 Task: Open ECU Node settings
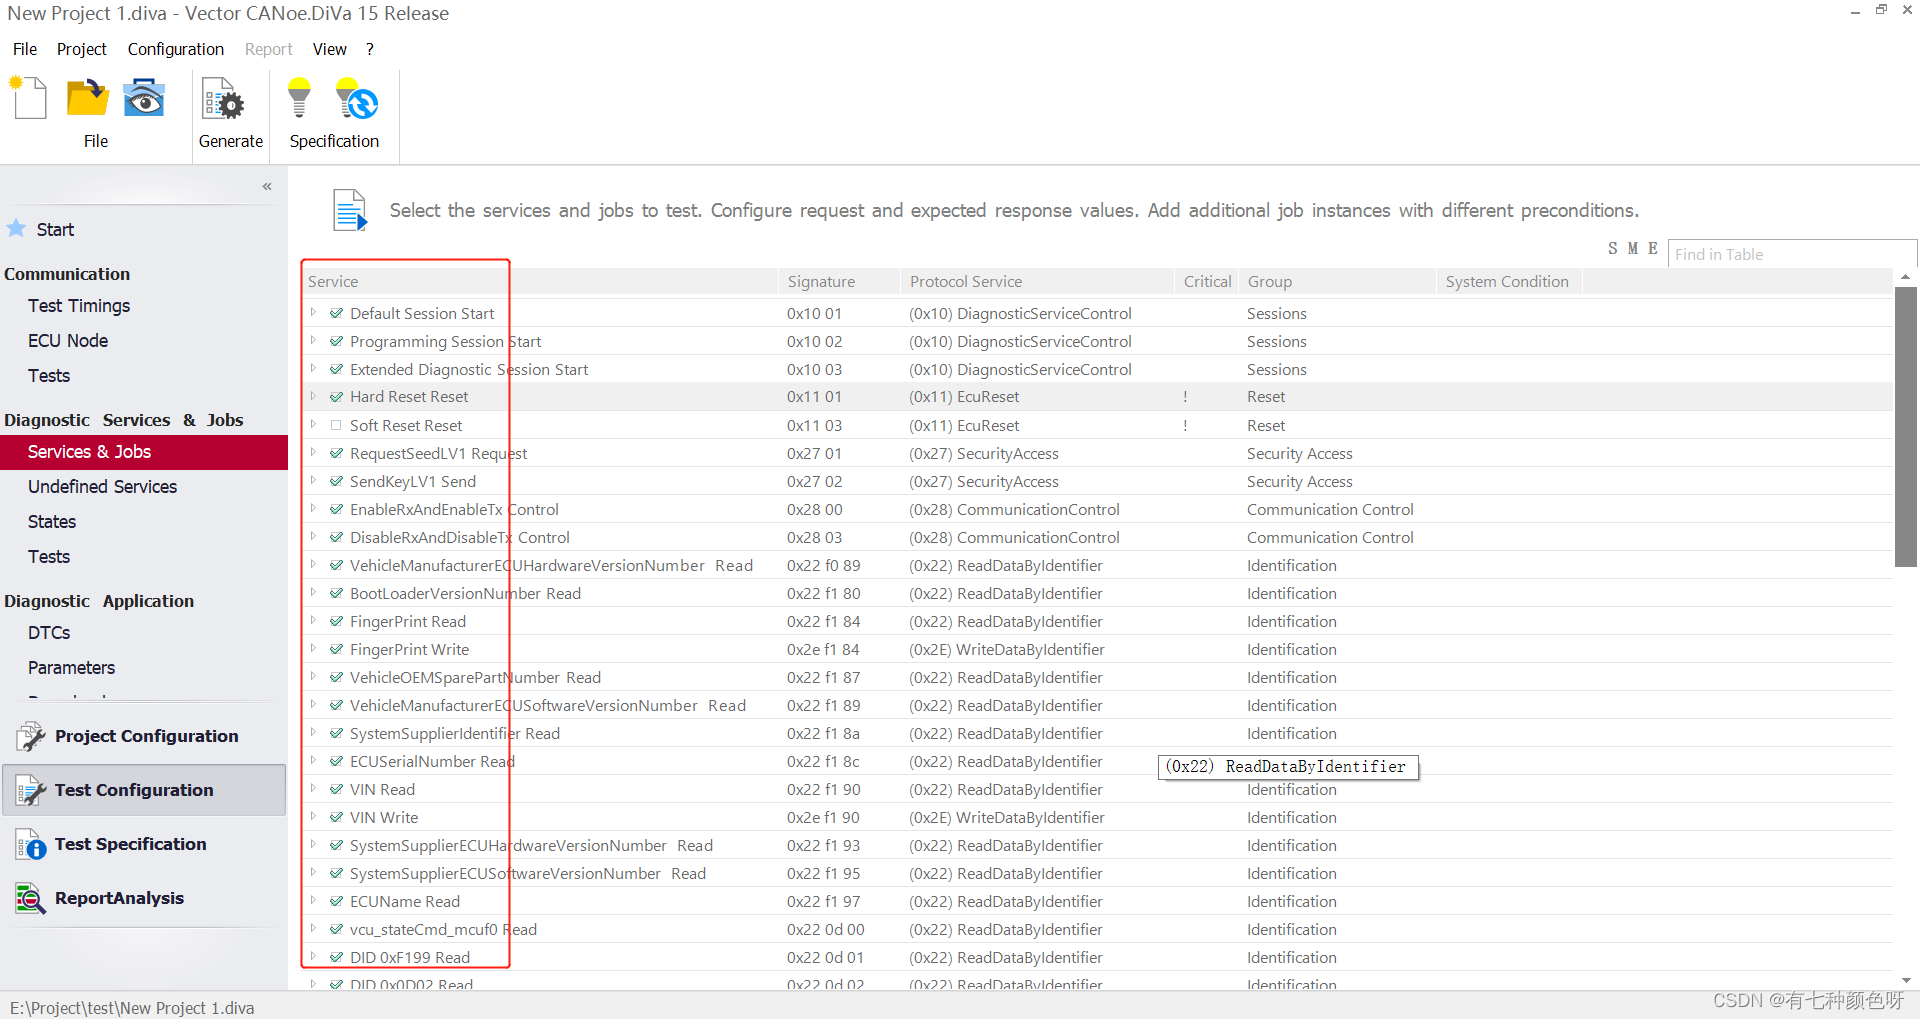point(68,341)
